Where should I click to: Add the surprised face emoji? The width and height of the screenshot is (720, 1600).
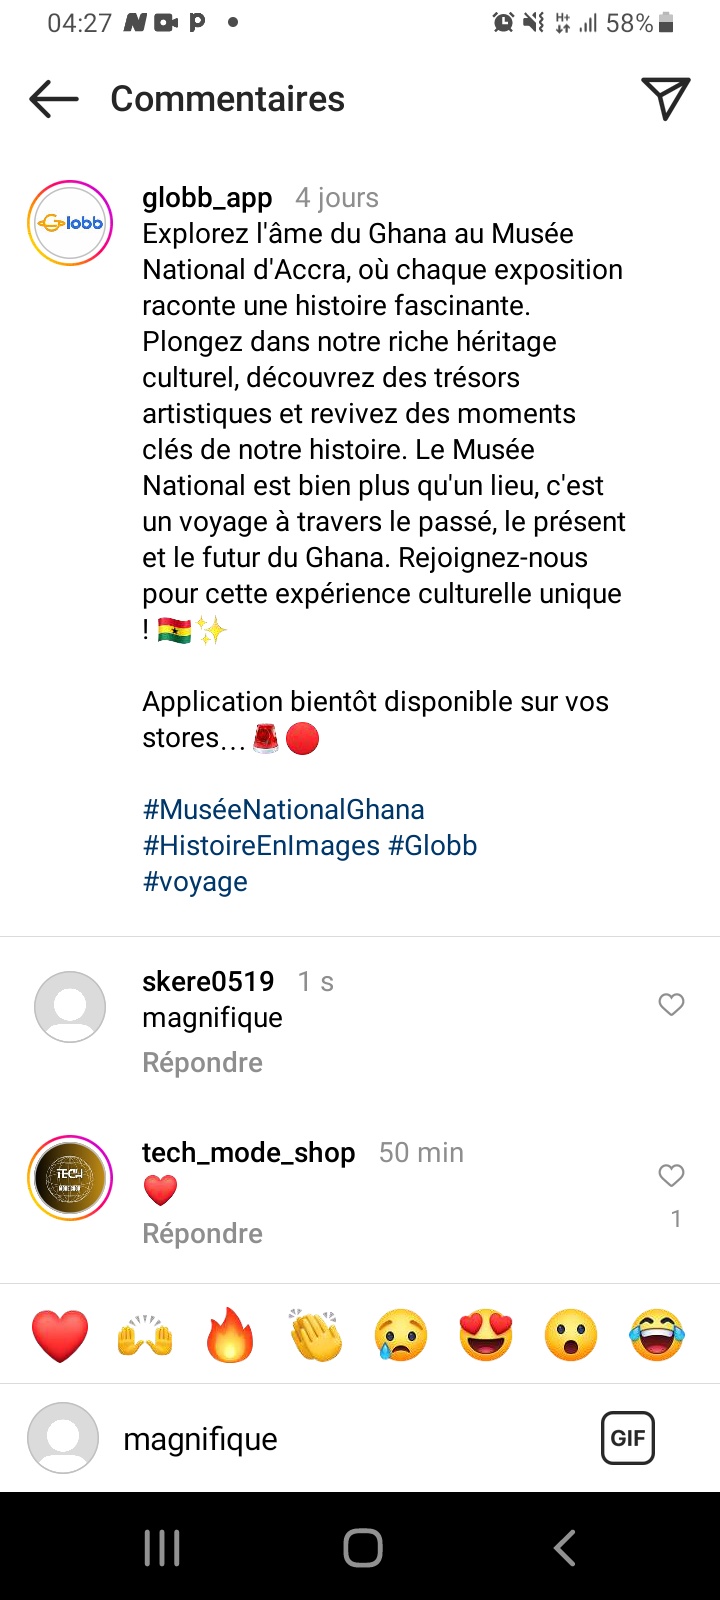(x=571, y=1336)
